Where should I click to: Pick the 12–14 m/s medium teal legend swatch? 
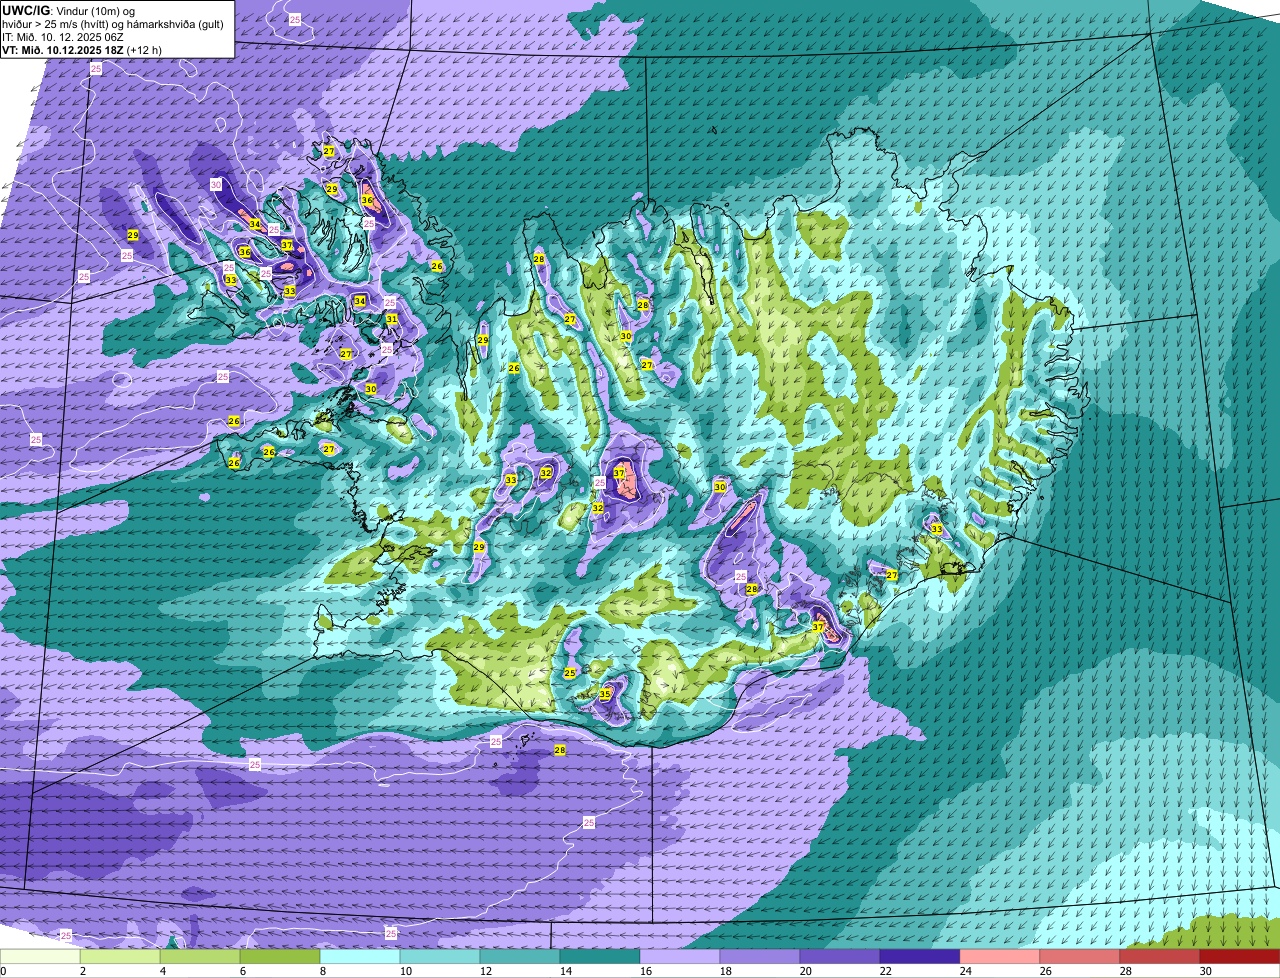point(520,957)
